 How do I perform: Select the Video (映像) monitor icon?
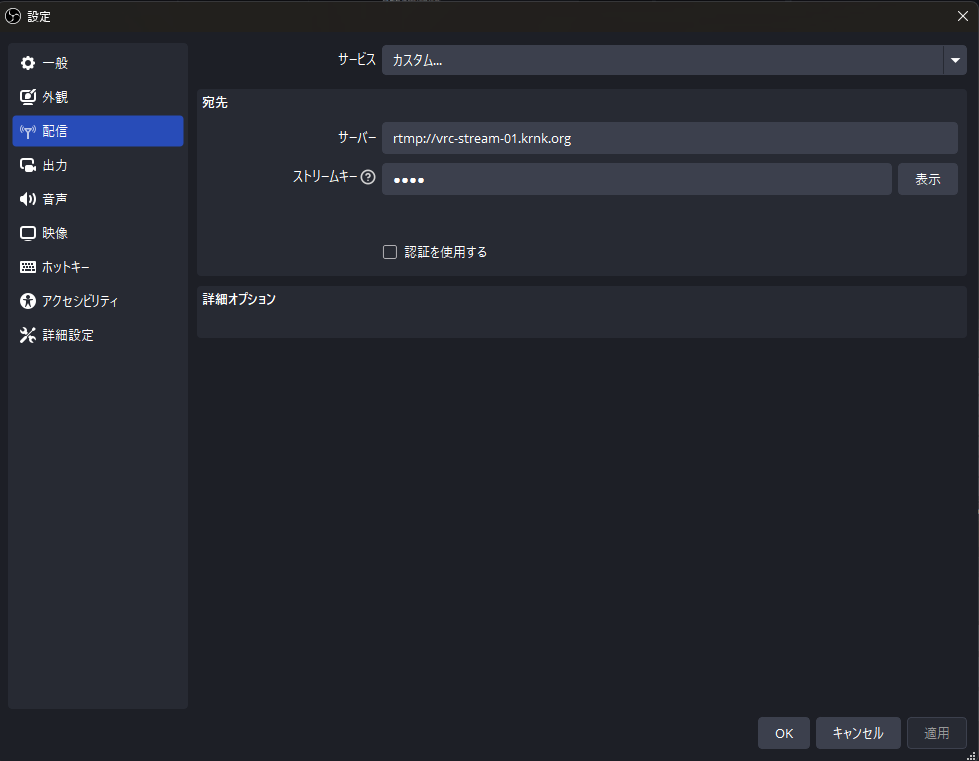pyautogui.click(x=28, y=233)
